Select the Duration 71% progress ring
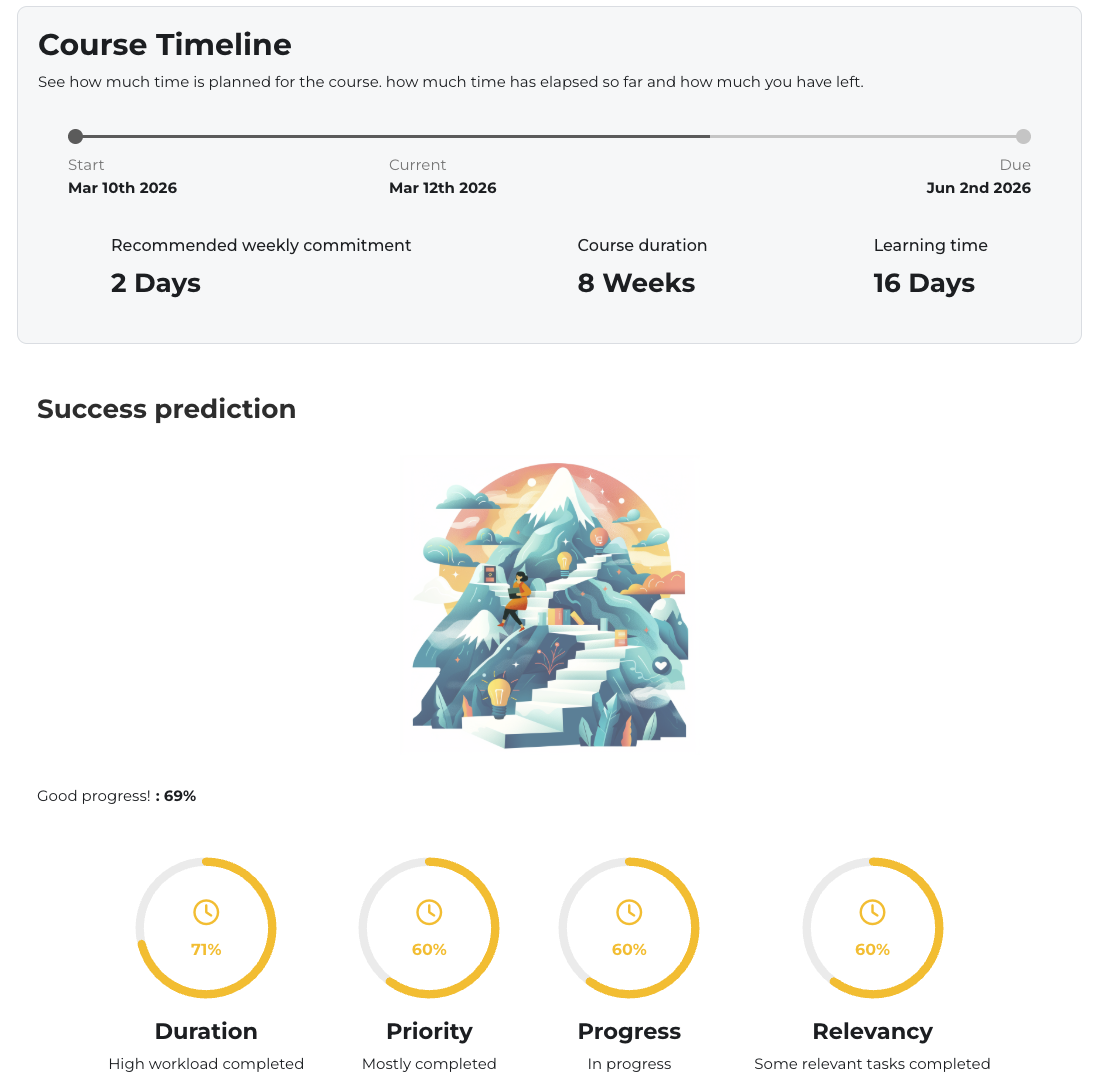The height and width of the screenshot is (1087, 1105). click(206, 928)
